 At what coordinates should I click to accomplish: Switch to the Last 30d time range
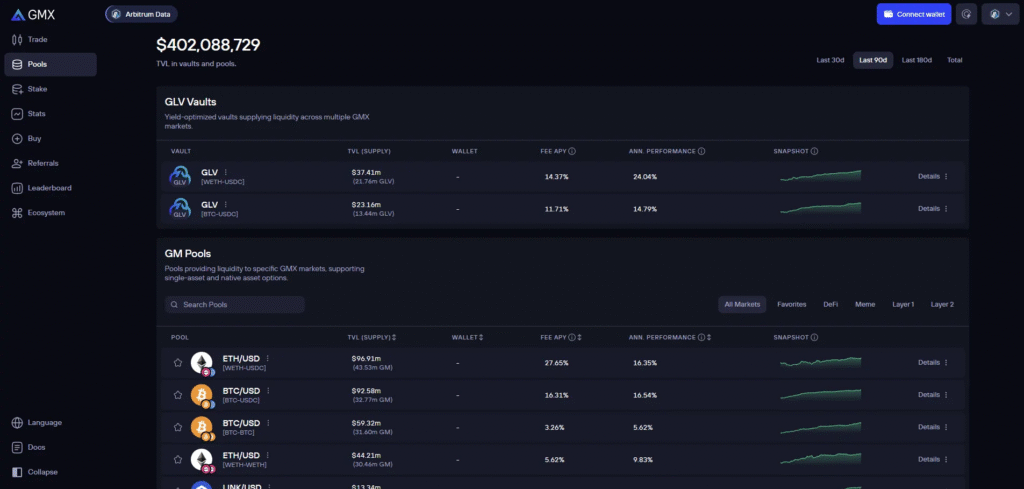tap(830, 60)
